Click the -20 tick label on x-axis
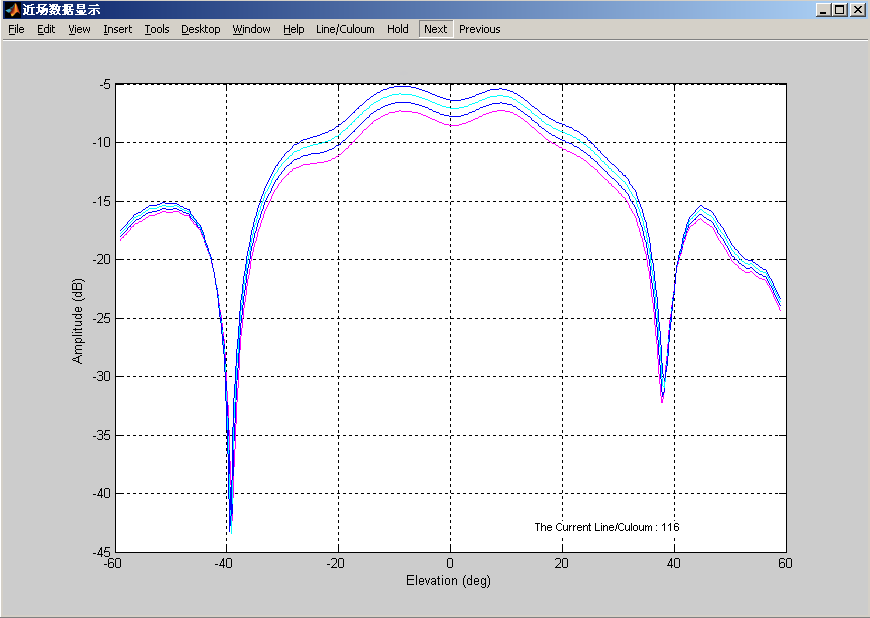Screen dimensions: 870x618 (x=336, y=563)
